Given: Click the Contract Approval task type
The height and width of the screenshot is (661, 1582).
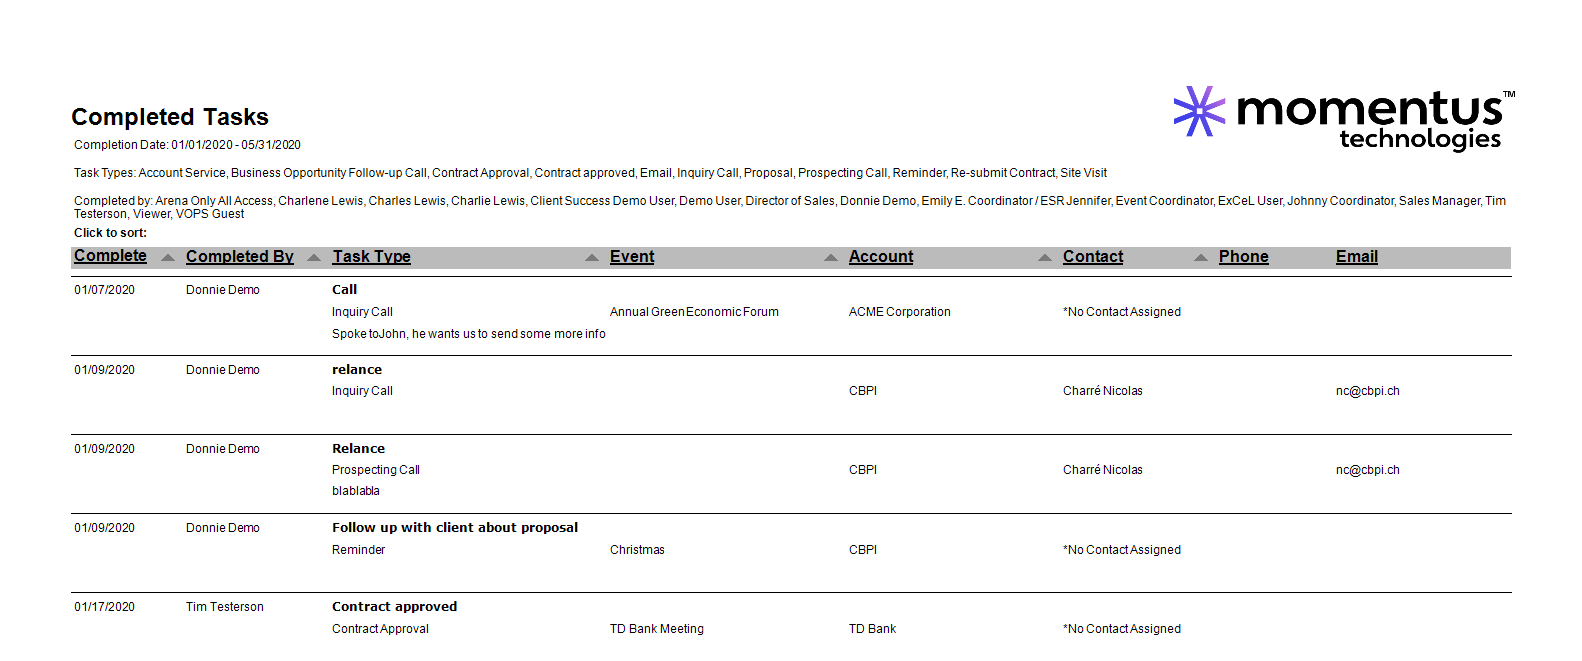Looking at the screenshot, I should (380, 629).
